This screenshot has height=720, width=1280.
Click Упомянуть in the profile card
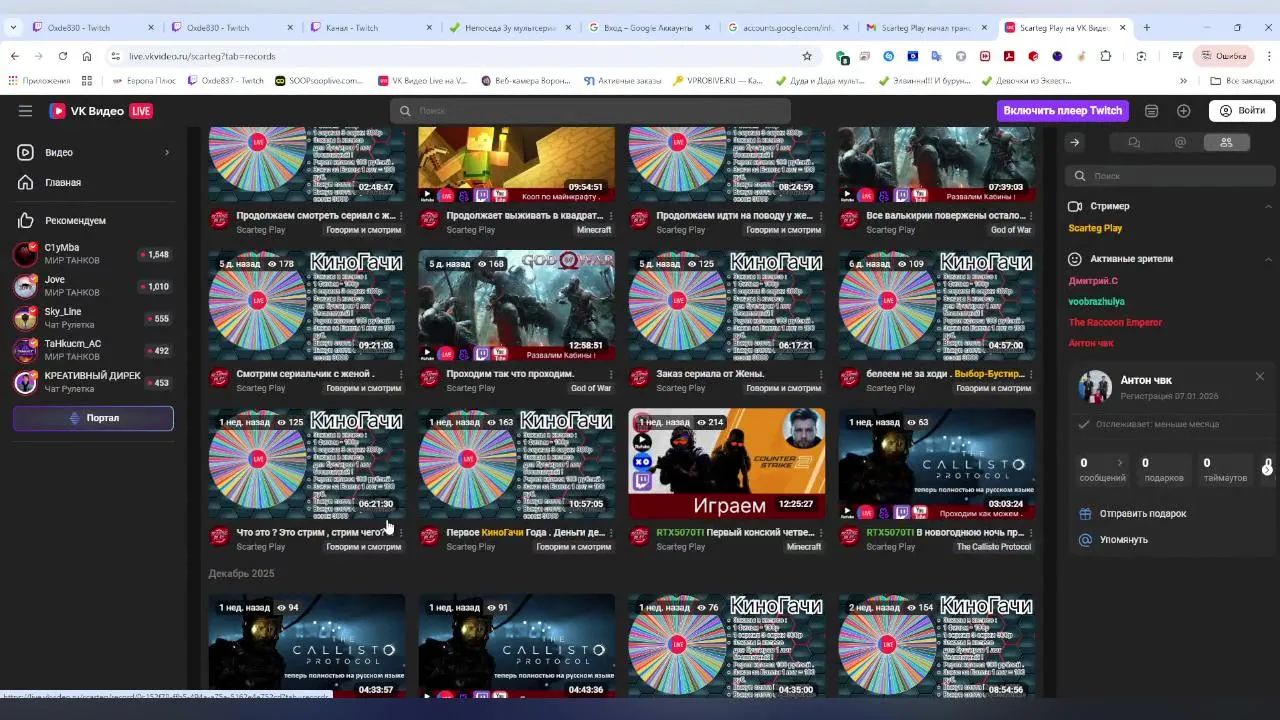(x=1124, y=539)
